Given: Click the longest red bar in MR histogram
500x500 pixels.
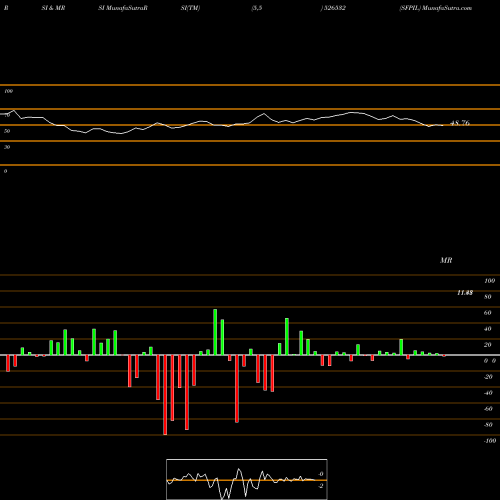Looking at the screenshot, I should [165, 395].
